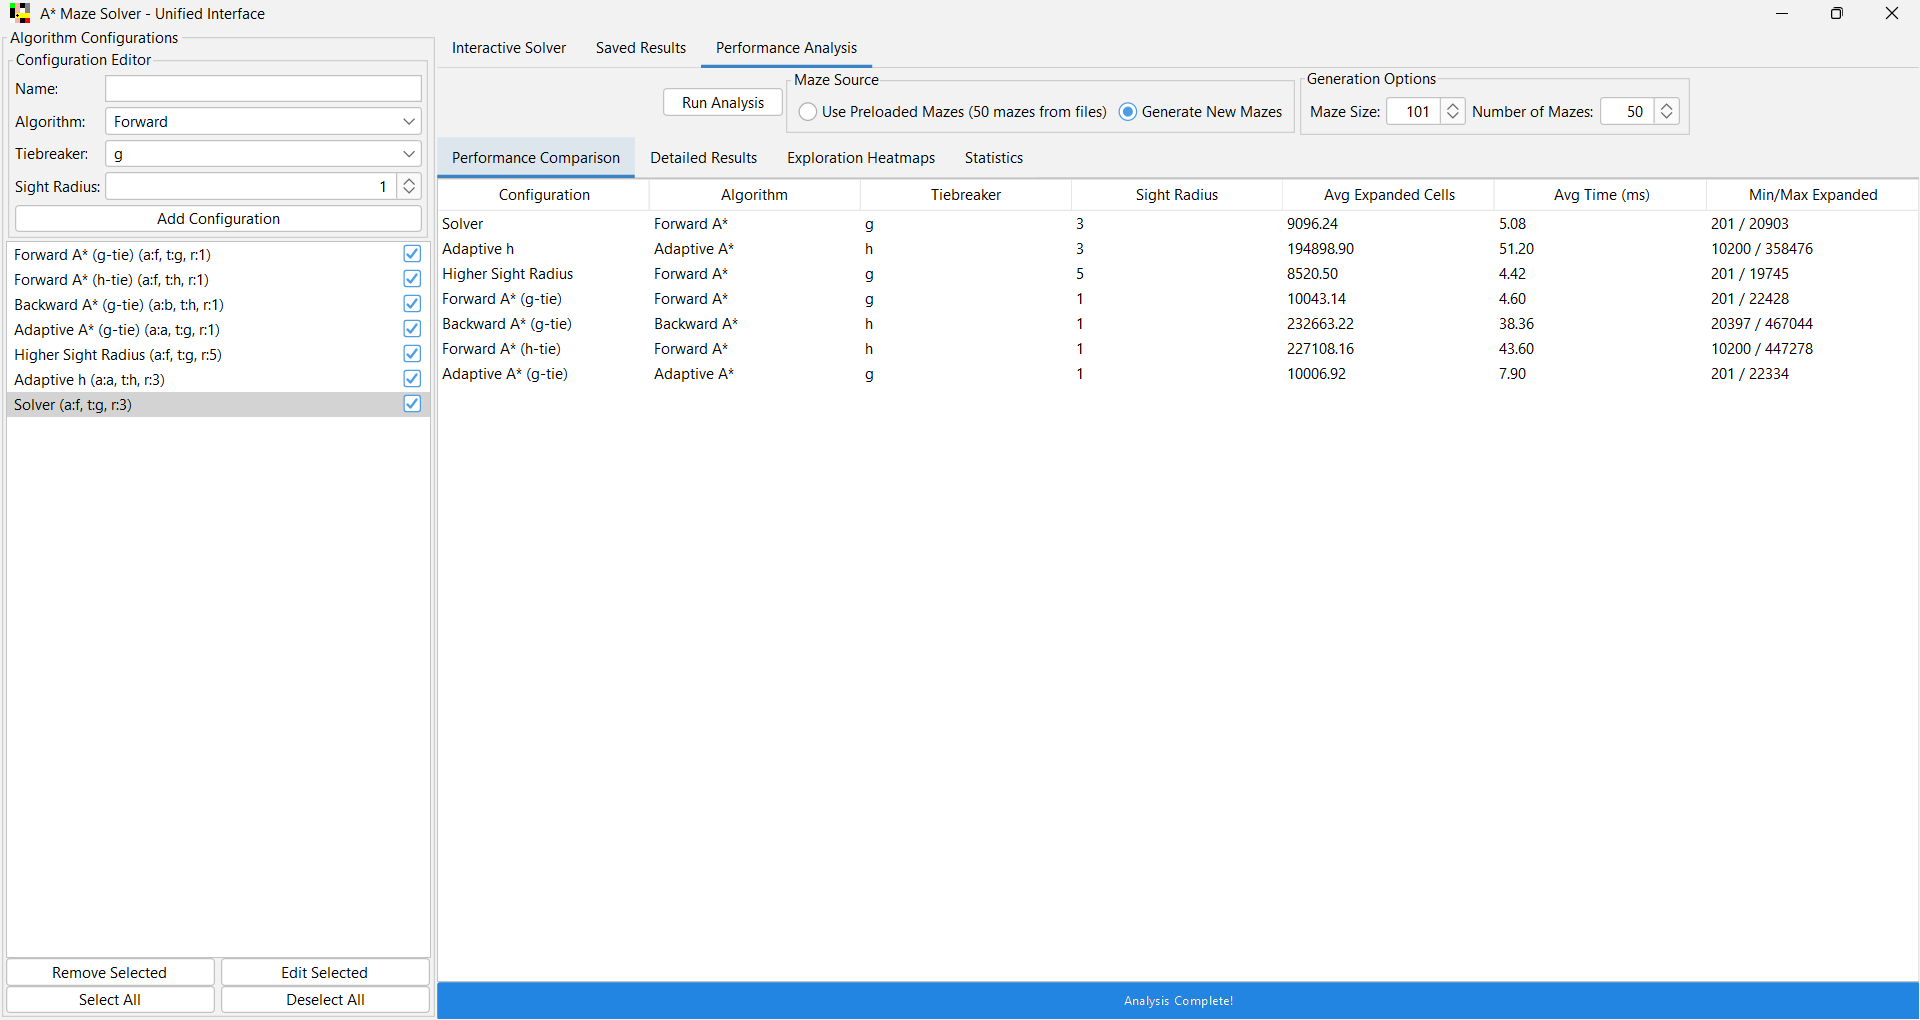Click the A* Maze Solver app icon

(x=20, y=13)
